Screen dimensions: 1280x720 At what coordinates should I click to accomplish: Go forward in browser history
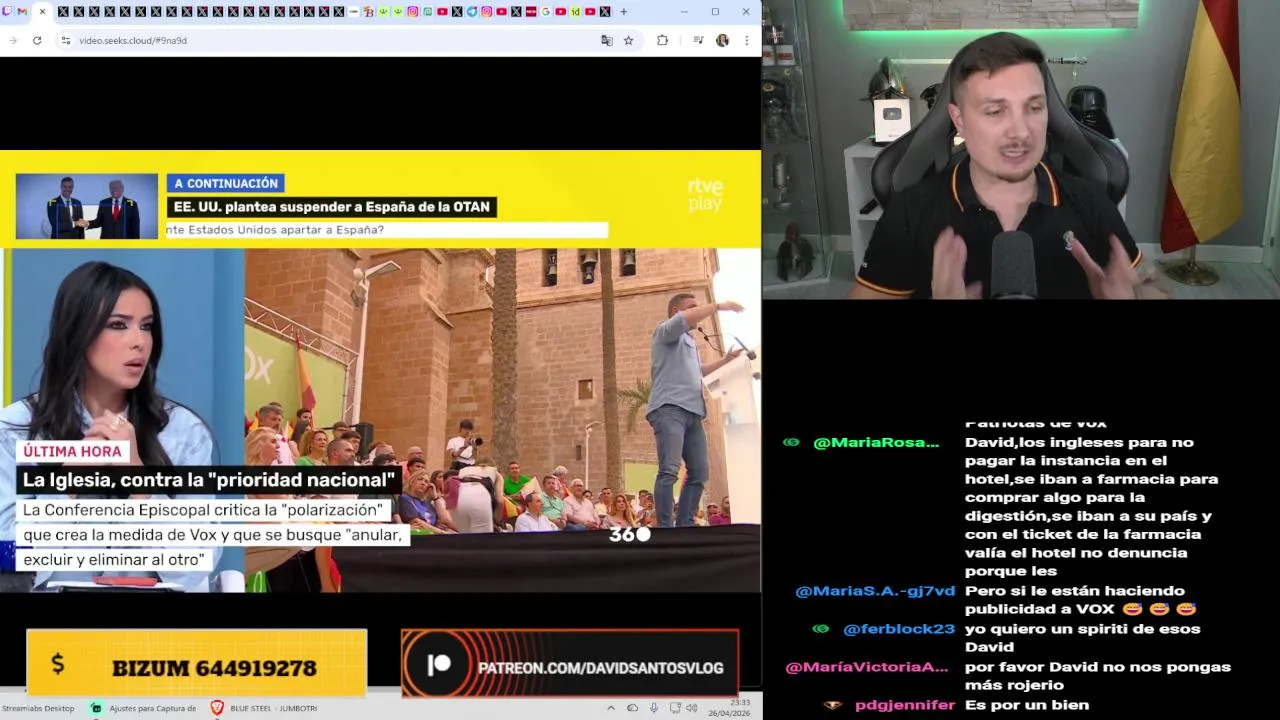pyautogui.click(x=13, y=40)
